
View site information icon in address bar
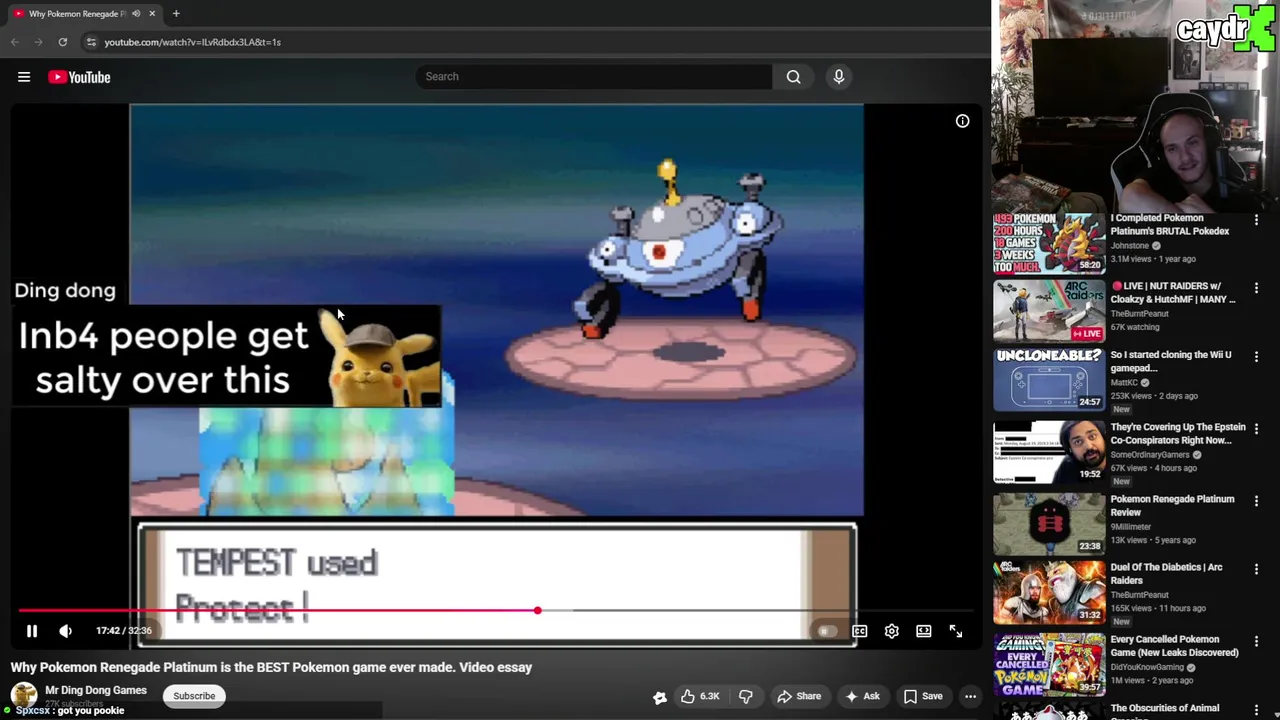pos(91,42)
